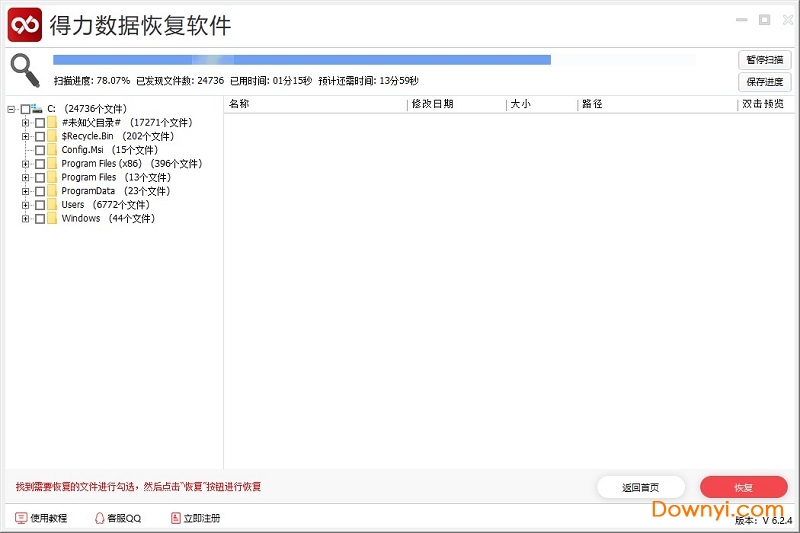The width and height of the screenshot is (800, 533).
Task: Expand the Program Files (x86) node
Action: pos(25,164)
